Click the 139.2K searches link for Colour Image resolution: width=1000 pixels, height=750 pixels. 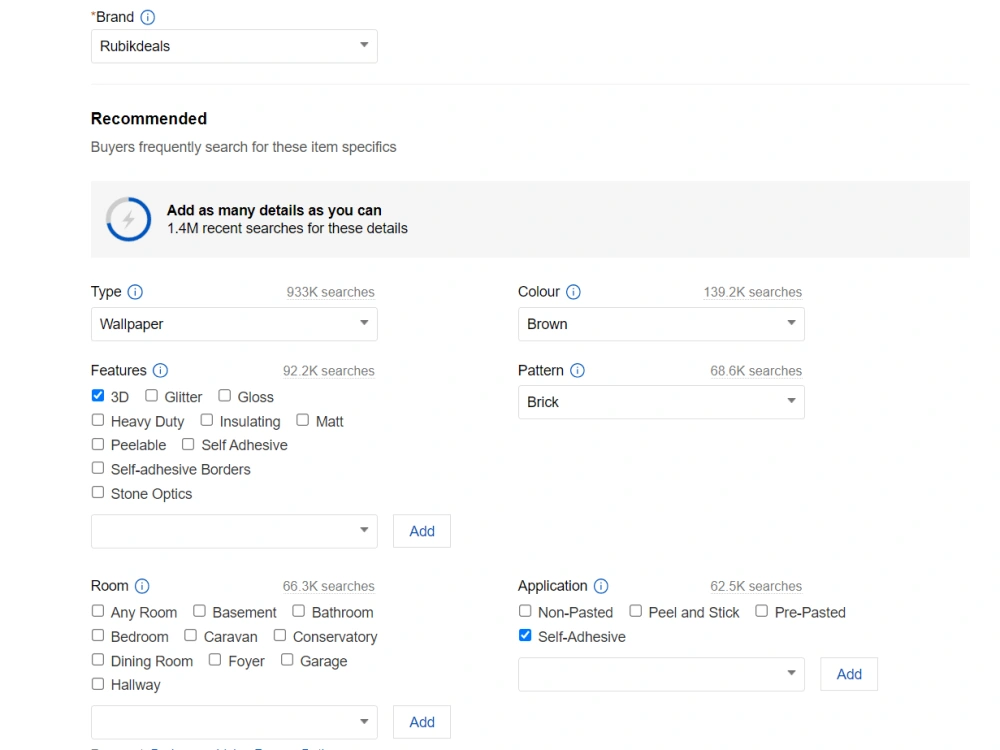click(x=753, y=292)
